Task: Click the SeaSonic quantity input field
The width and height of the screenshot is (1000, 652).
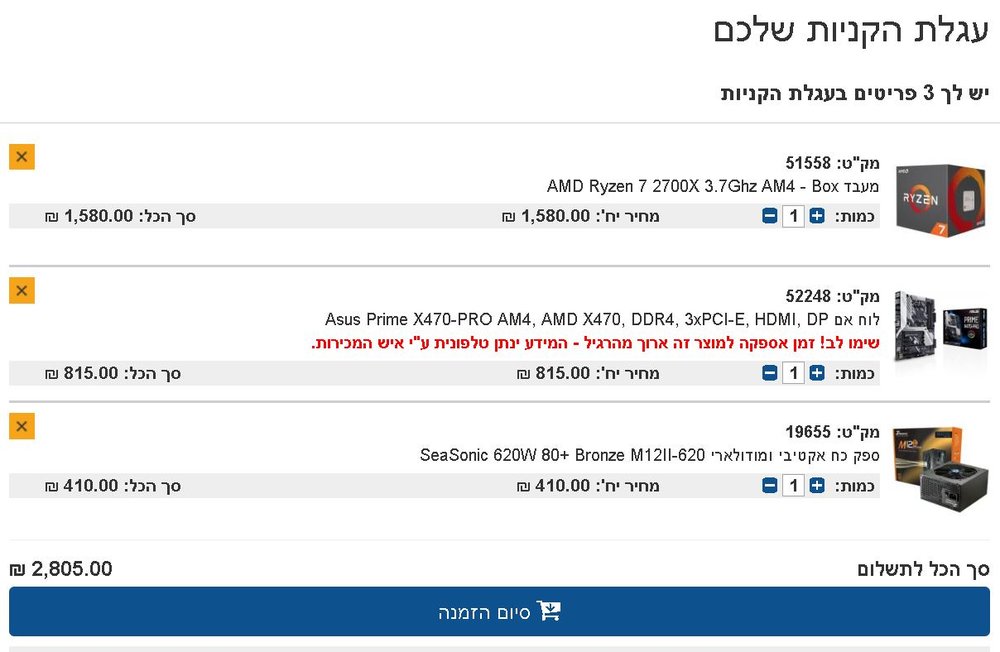Action: coord(793,486)
